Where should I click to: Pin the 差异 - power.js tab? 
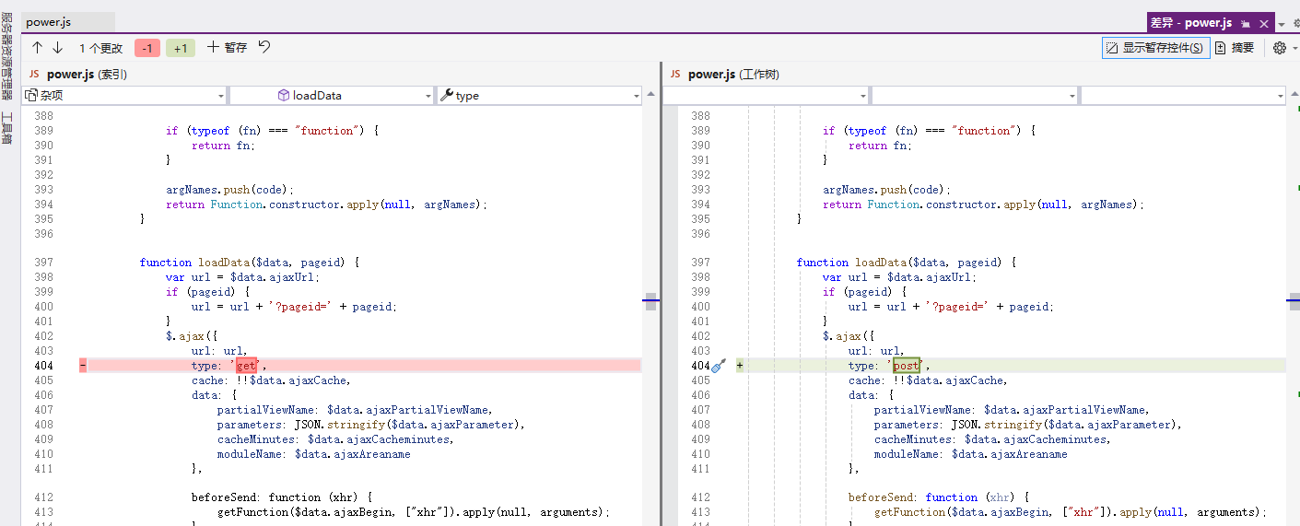pyautogui.click(x=1246, y=23)
